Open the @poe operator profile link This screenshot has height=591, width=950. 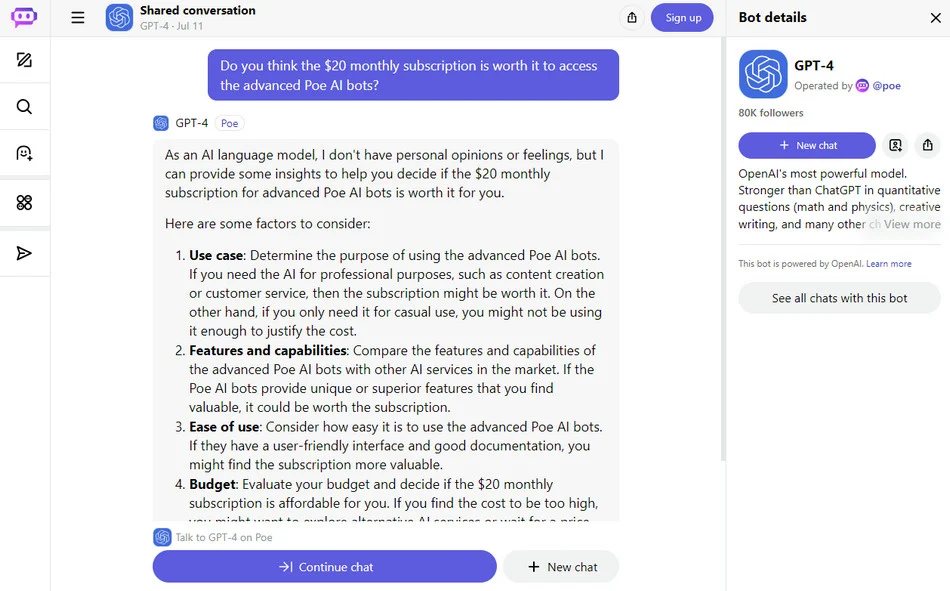click(x=886, y=85)
